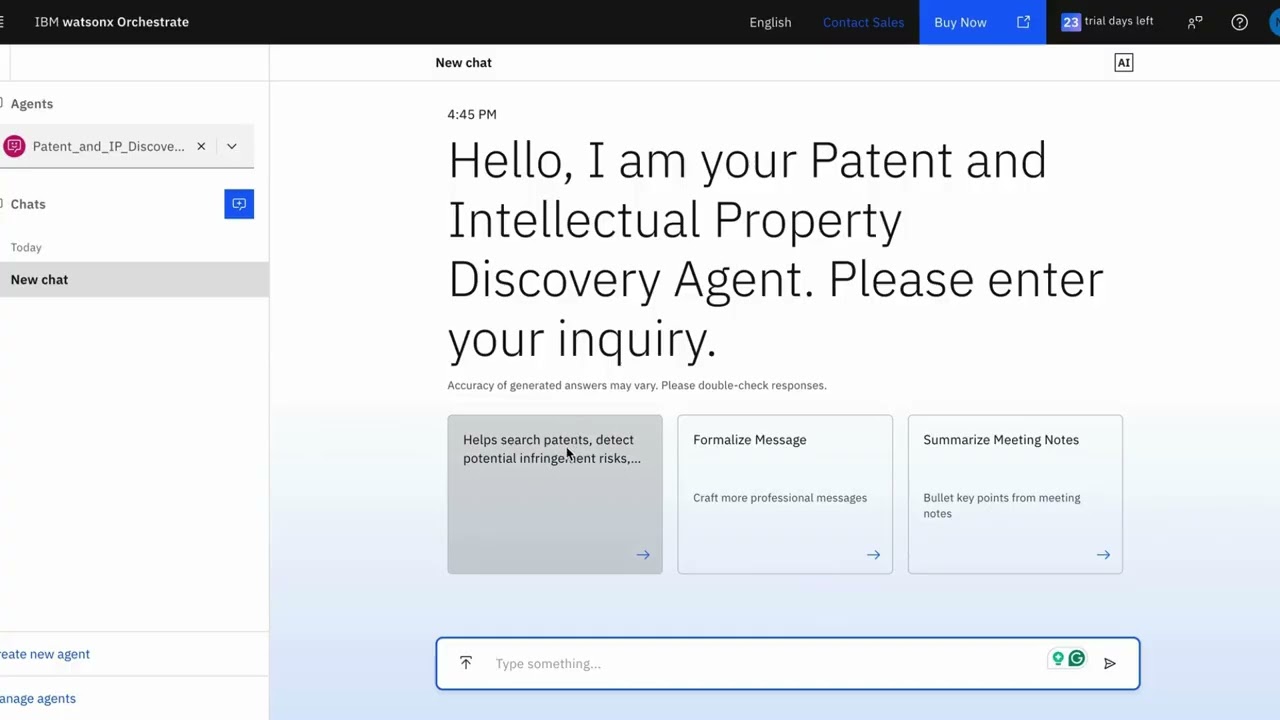This screenshot has height=720, width=1280.
Task: Expand the agent selector dropdown chevron
Action: [231, 146]
